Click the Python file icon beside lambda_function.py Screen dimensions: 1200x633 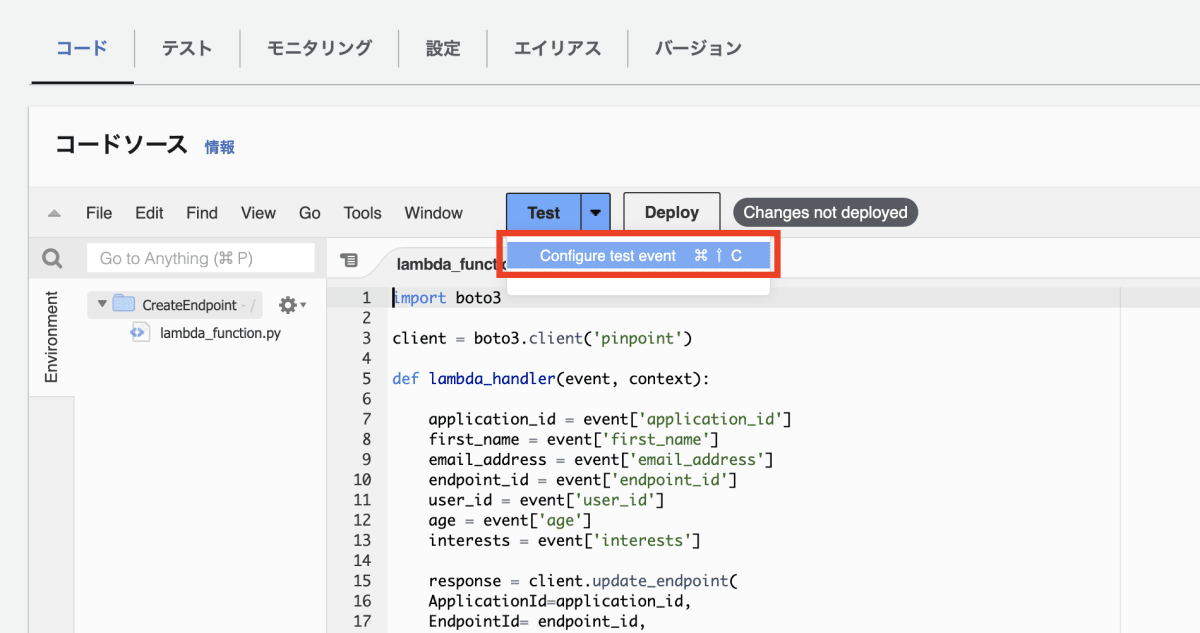click(140, 333)
